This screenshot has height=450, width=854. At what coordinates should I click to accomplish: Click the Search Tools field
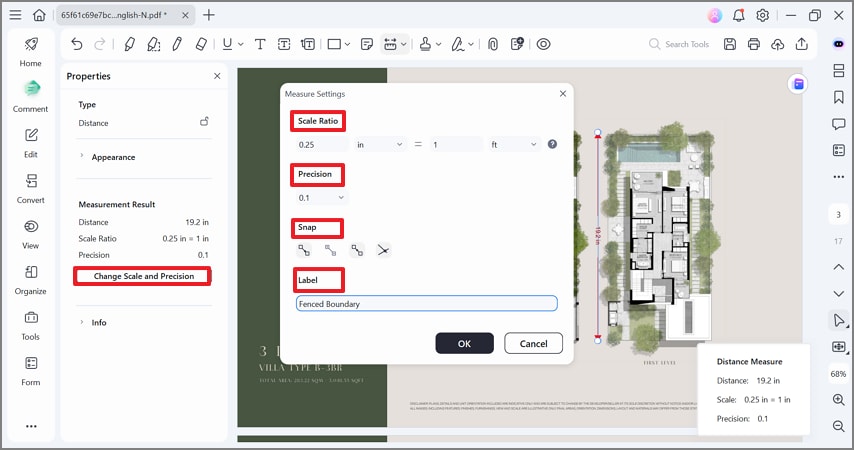(x=679, y=44)
